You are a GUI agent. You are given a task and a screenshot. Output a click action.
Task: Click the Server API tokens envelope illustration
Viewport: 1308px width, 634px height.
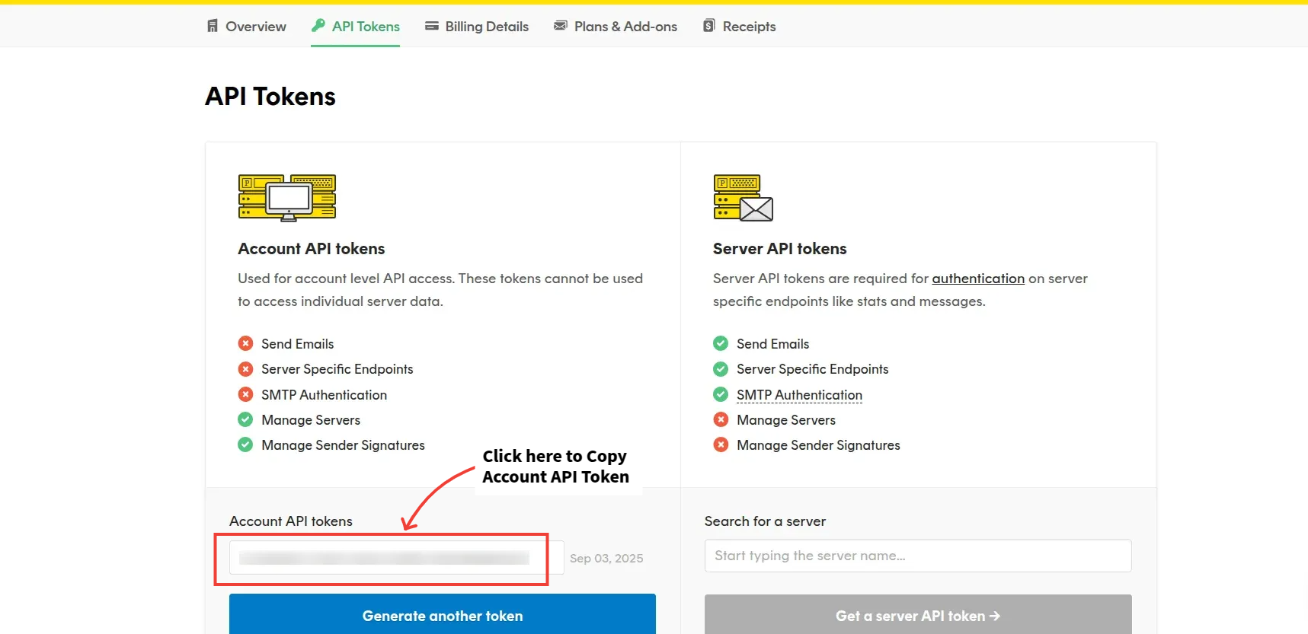click(743, 197)
